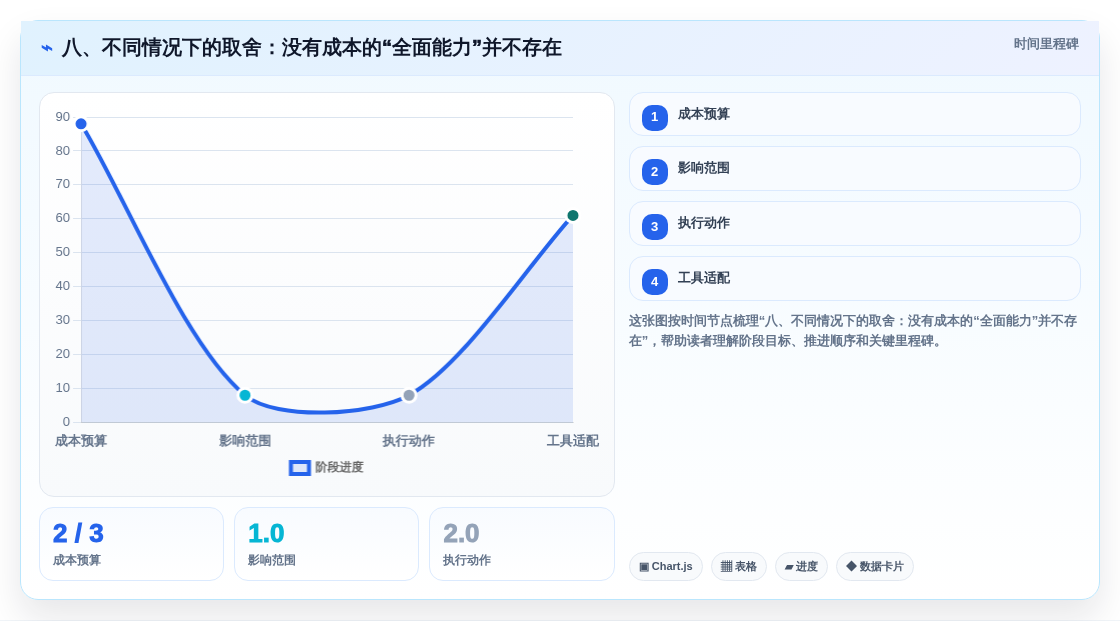The height and width of the screenshot is (621, 1120).
Task: Toggle the 阶段进度 legend swatch
Action: pos(299,468)
